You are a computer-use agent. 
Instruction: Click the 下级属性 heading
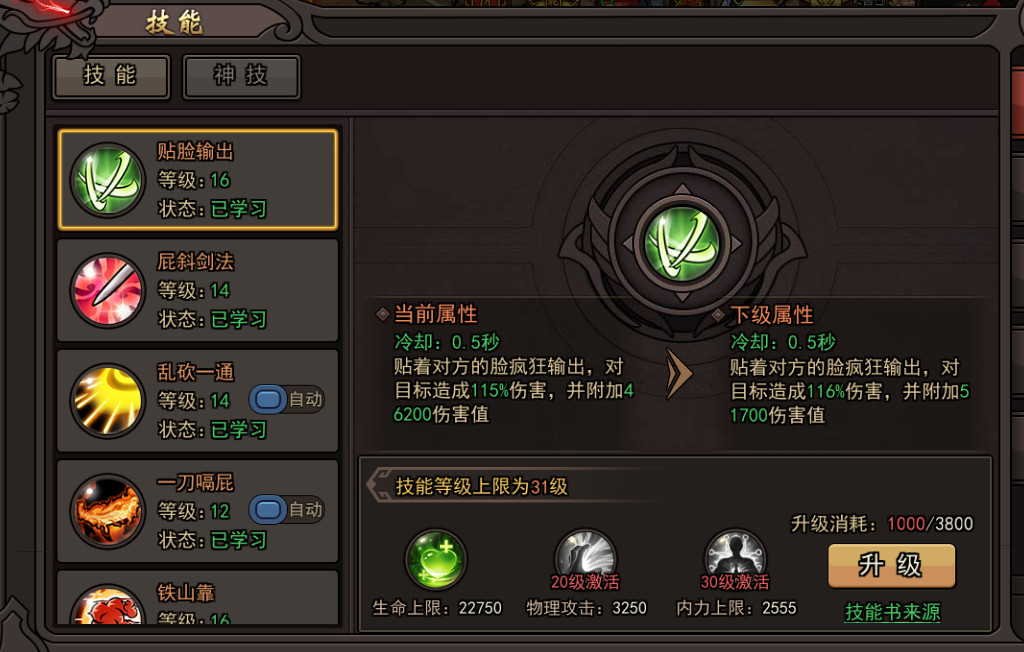point(771,315)
